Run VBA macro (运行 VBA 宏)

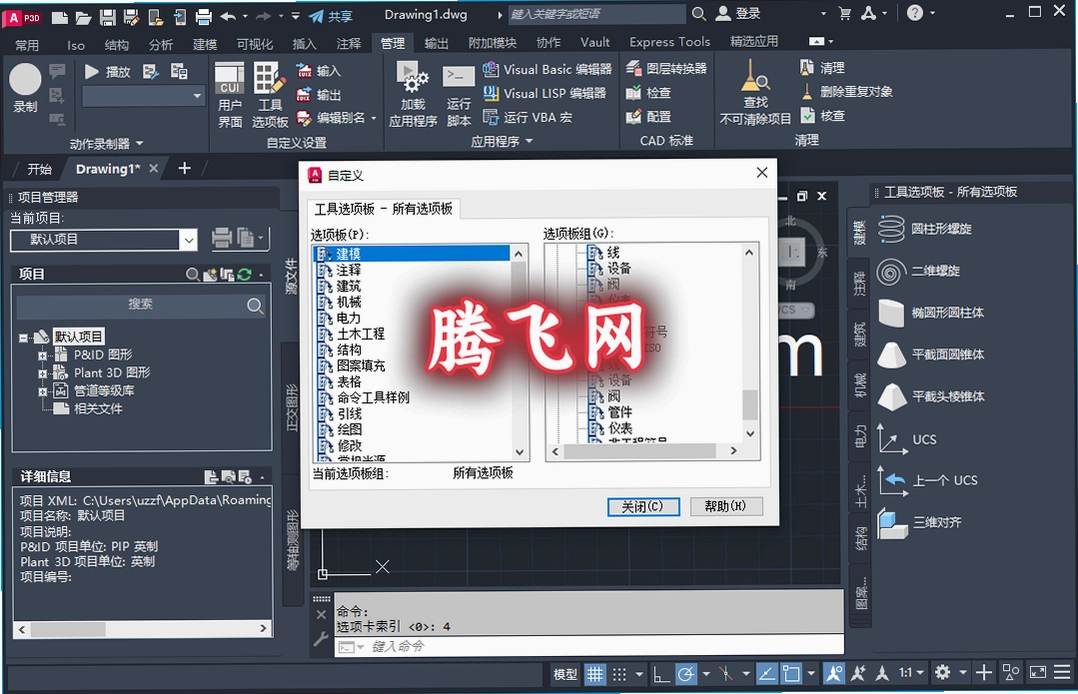pyautogui.click(x=527, y=117)
